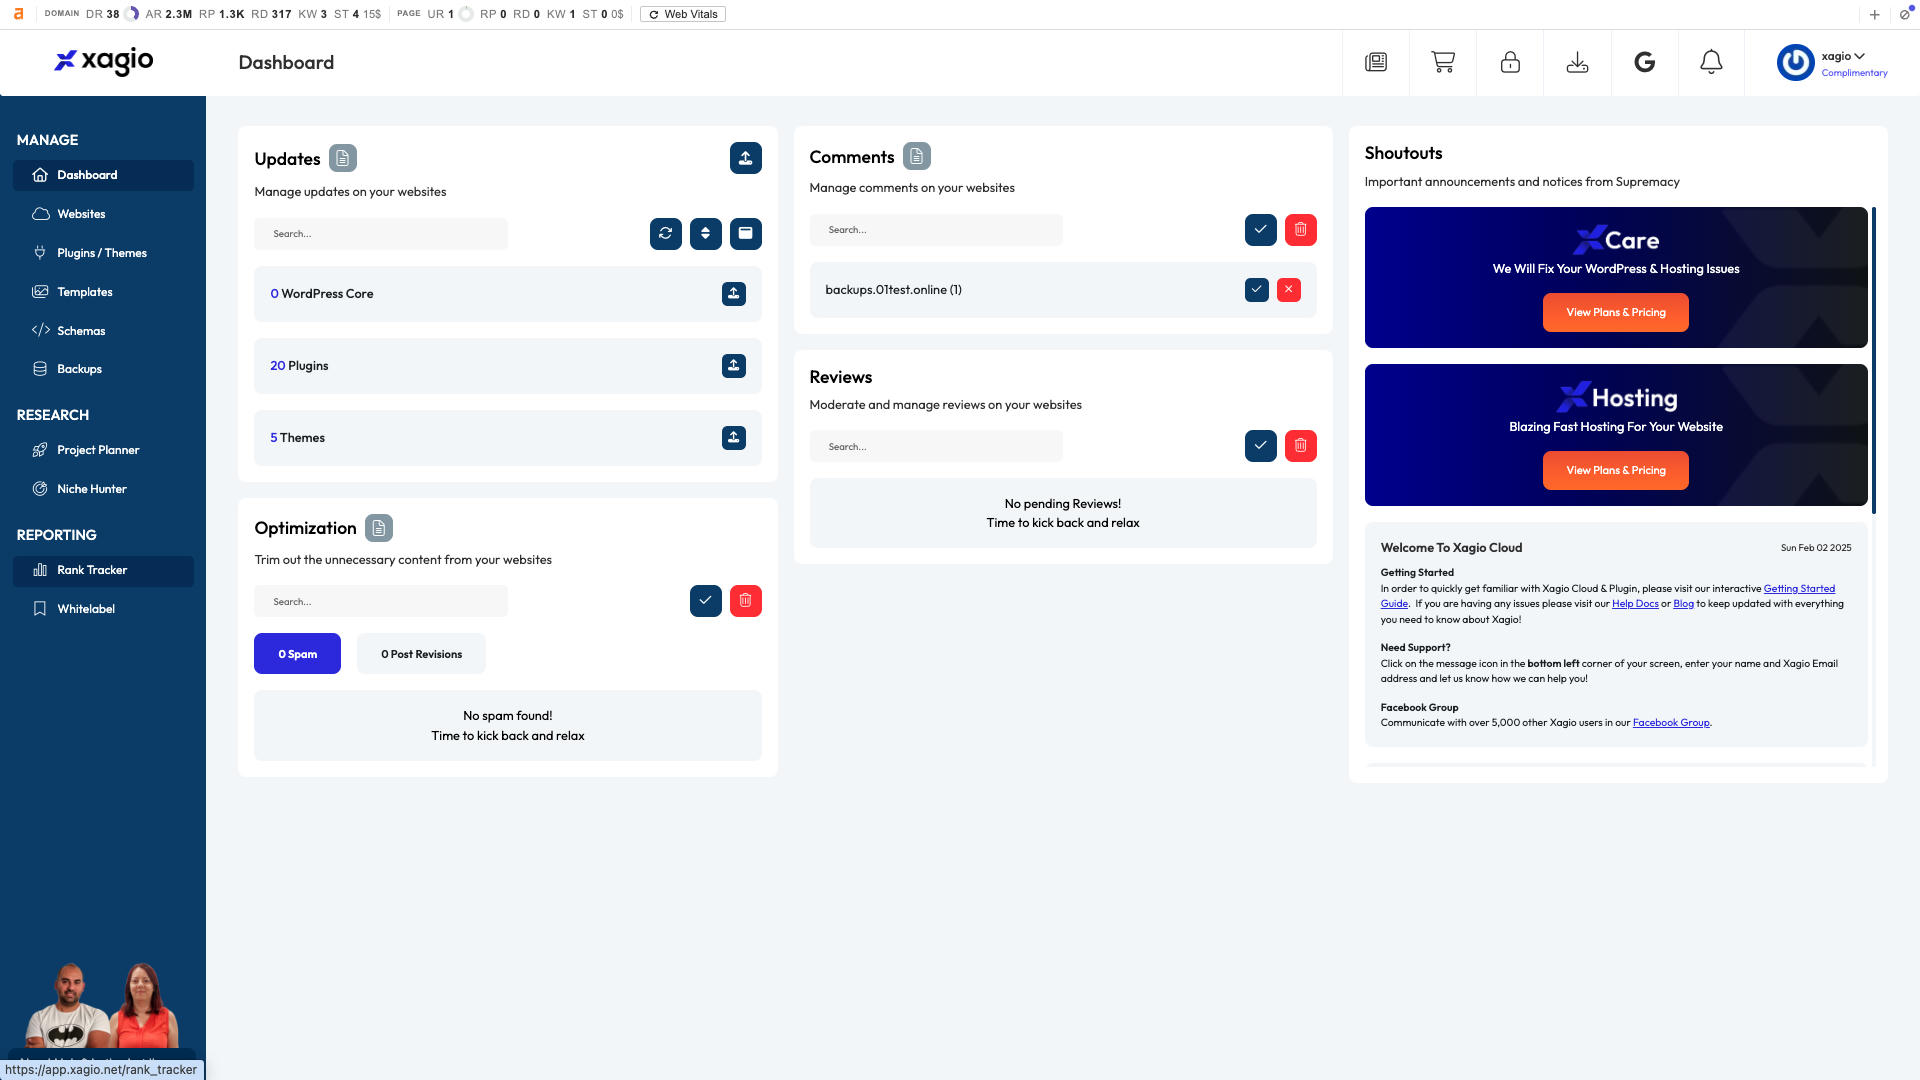Click the Updates search field
Viewport: 1920px width, 1080px height.
point(381,233)
